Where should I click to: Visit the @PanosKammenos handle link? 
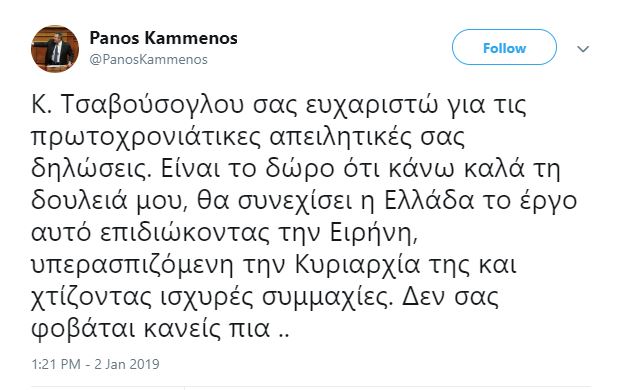148,60
